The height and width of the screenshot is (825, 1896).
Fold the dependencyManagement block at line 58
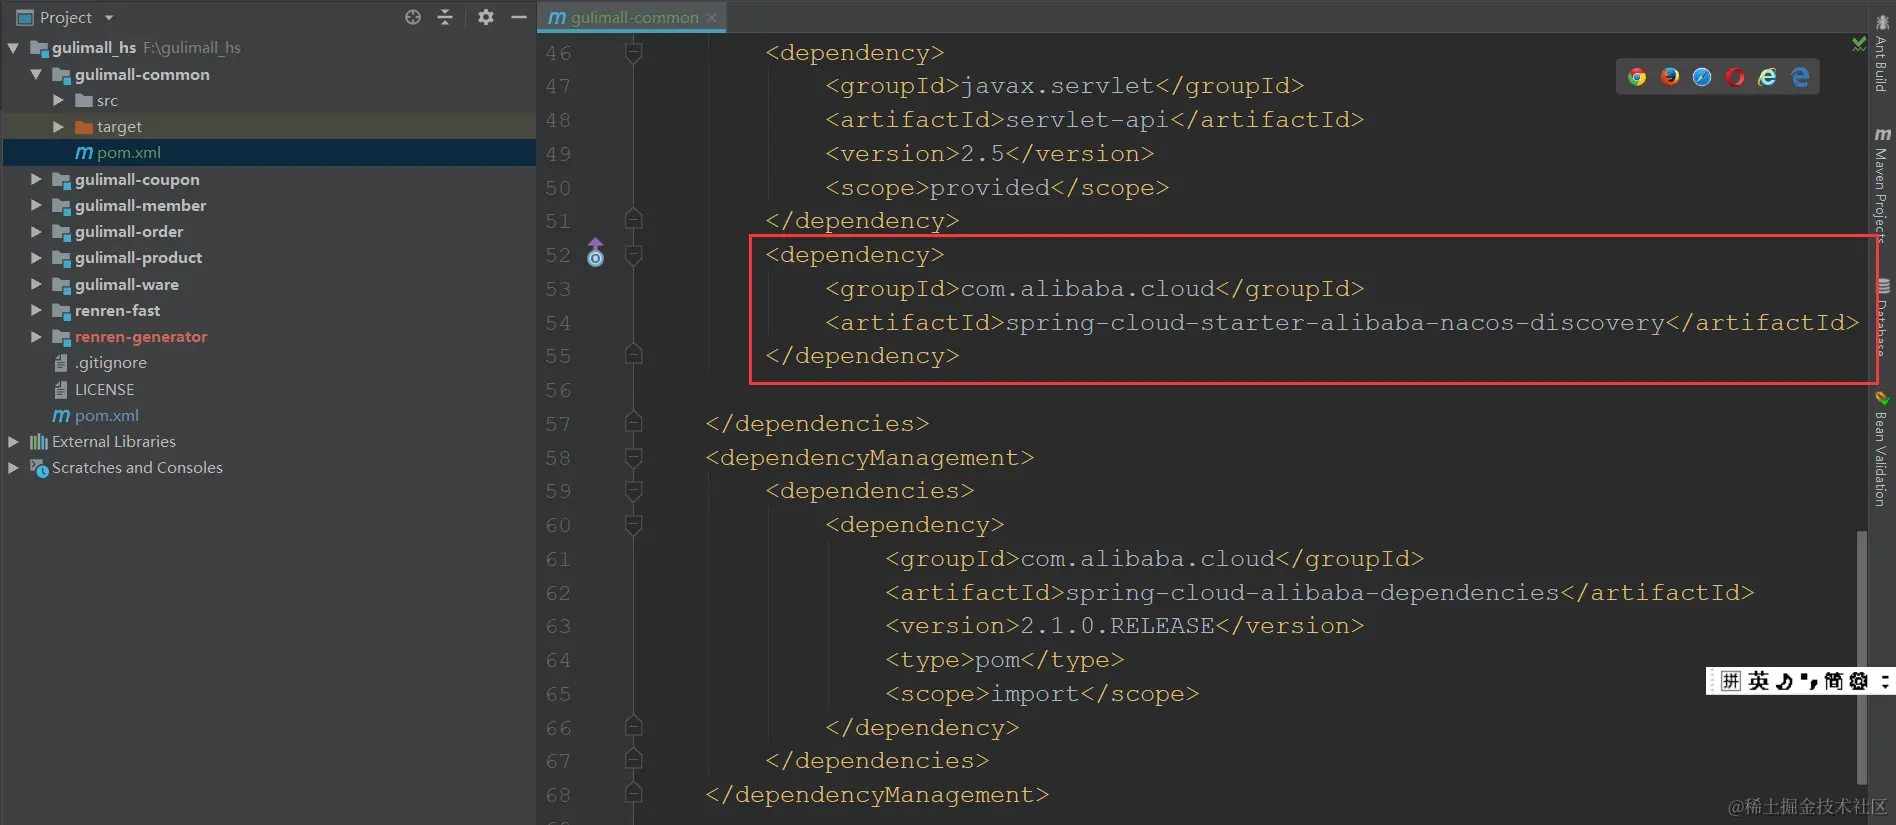pos(633,458)
